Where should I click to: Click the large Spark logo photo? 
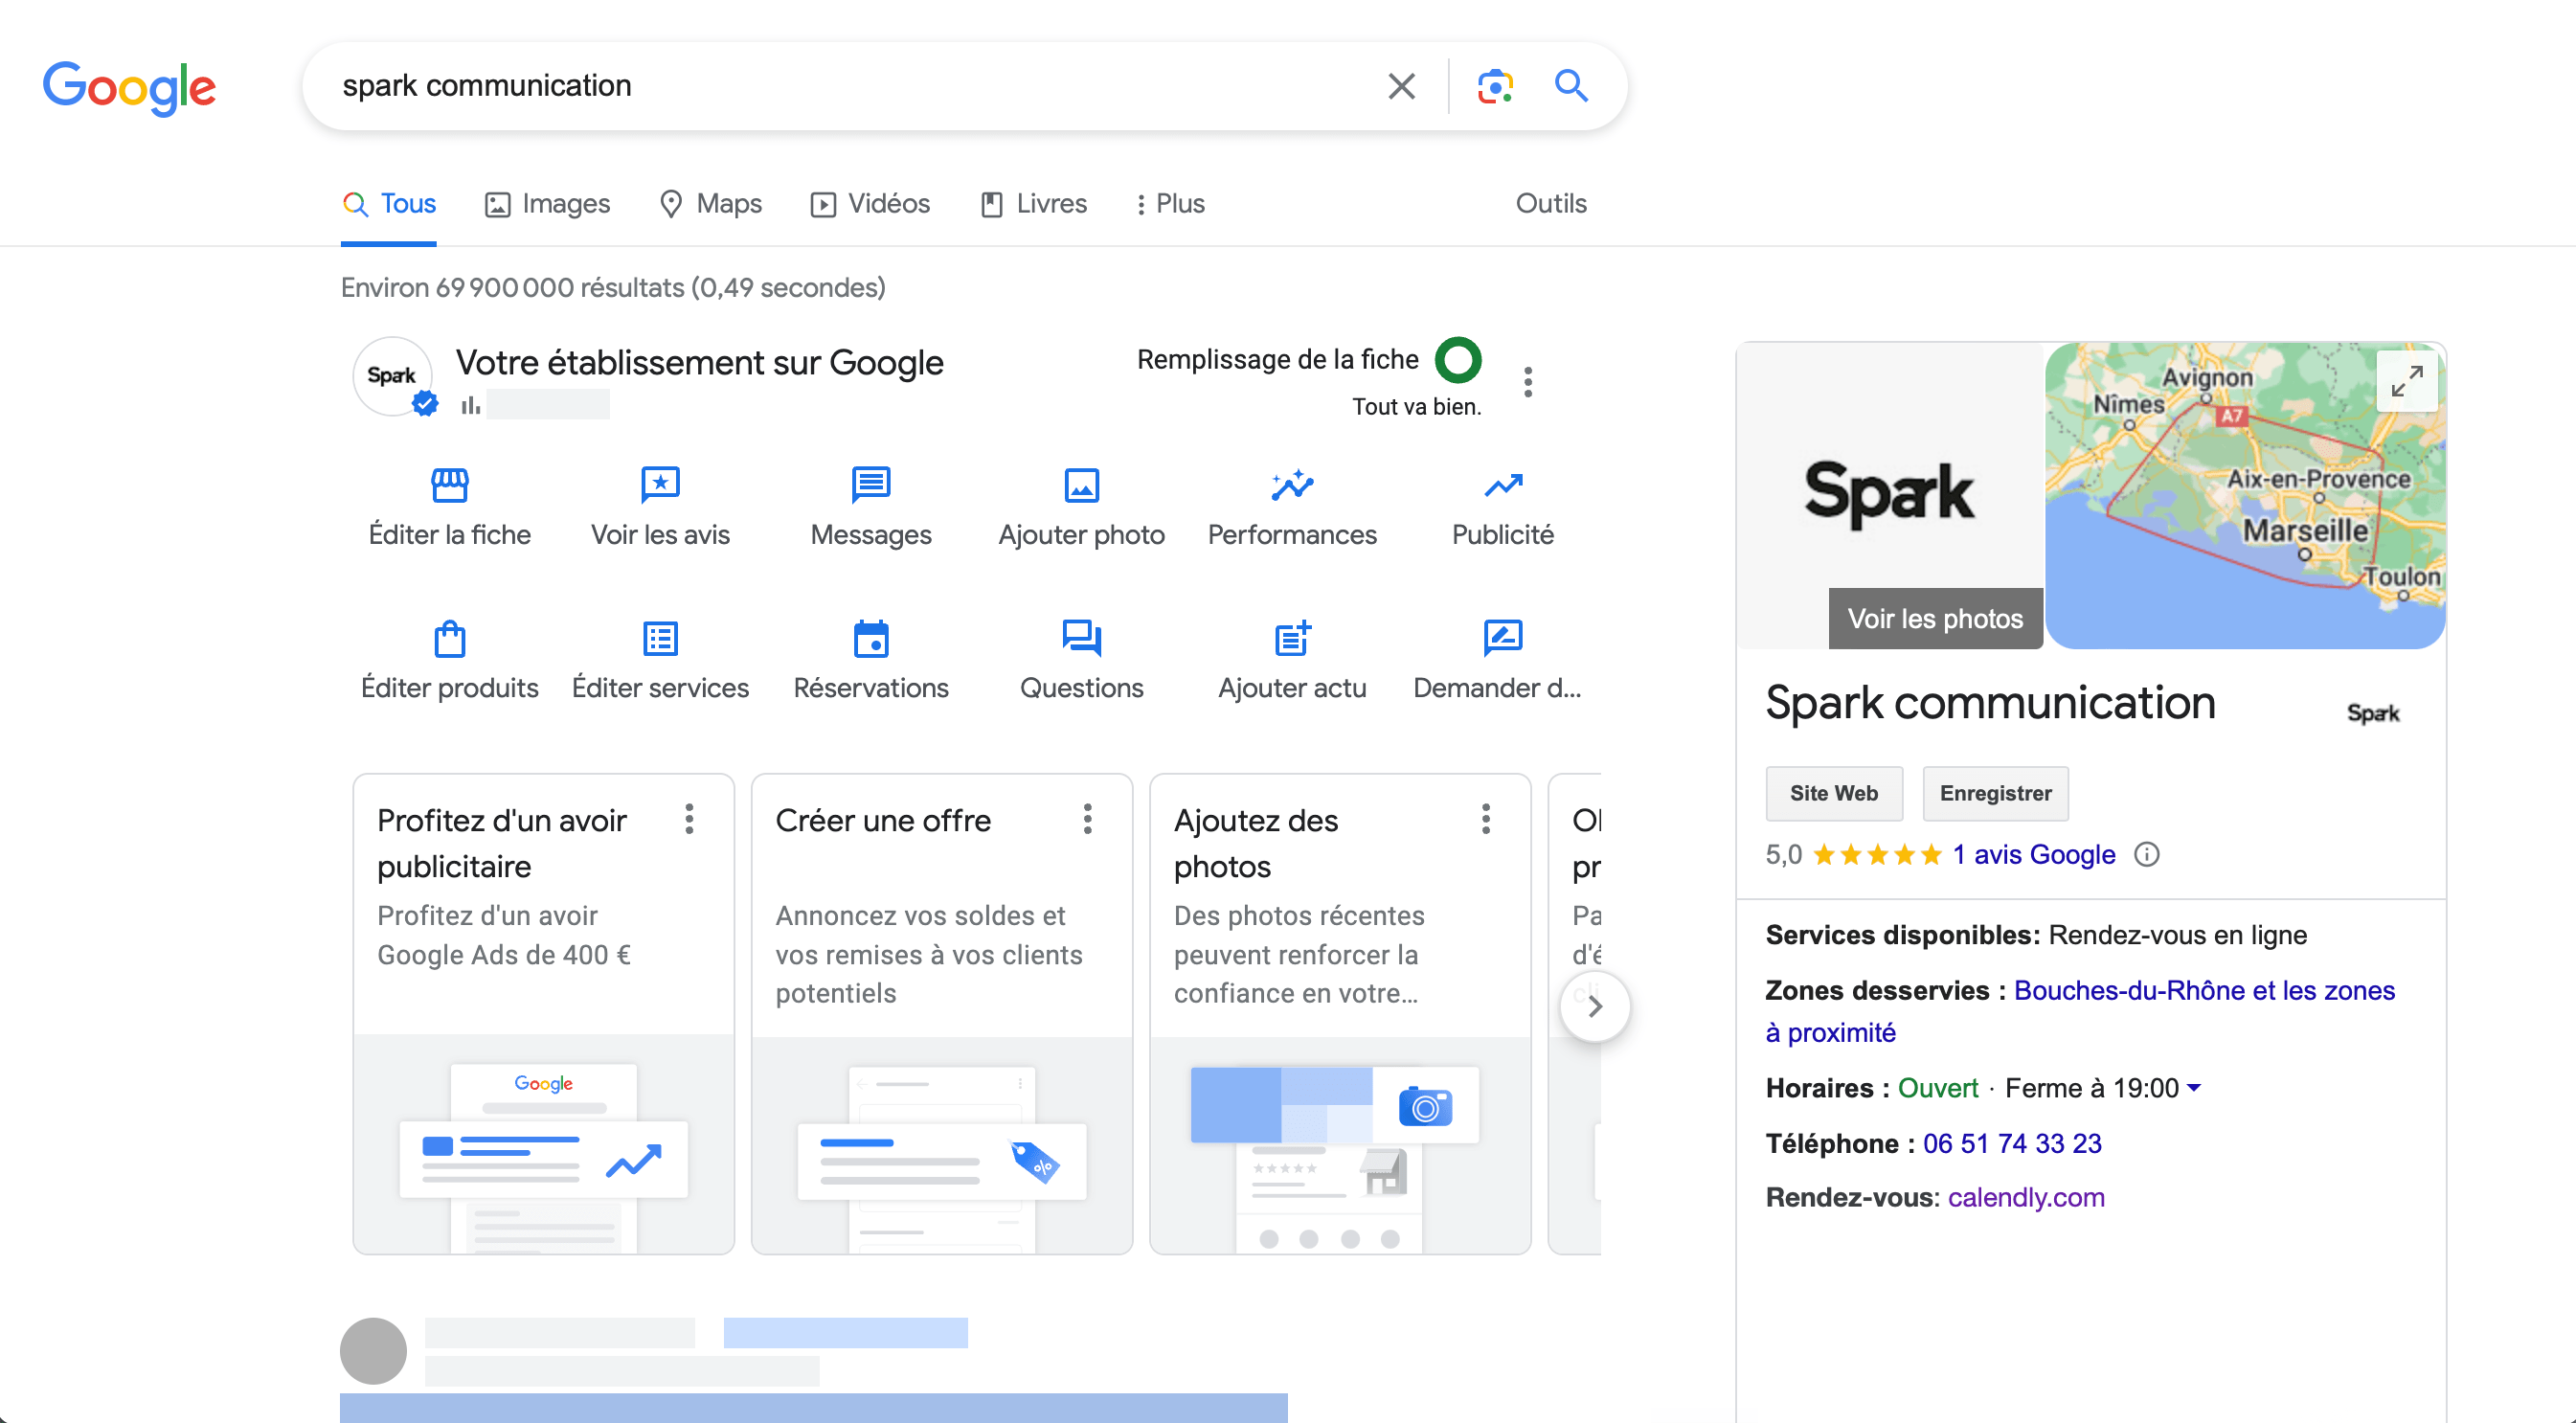coord(1889,495)
